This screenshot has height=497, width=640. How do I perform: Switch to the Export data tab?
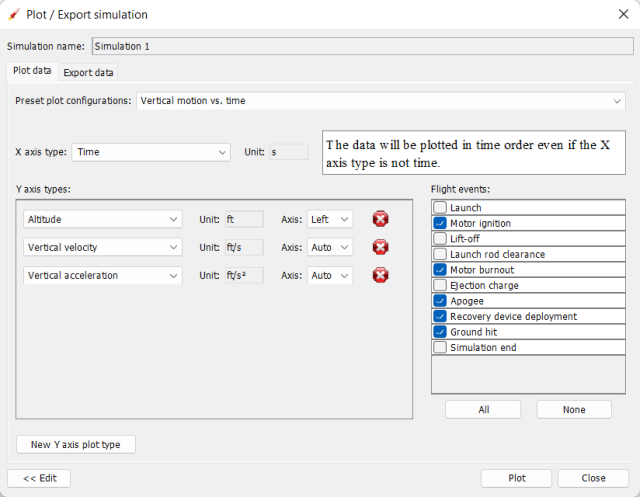pyautogui.click(x=89, y=72)
